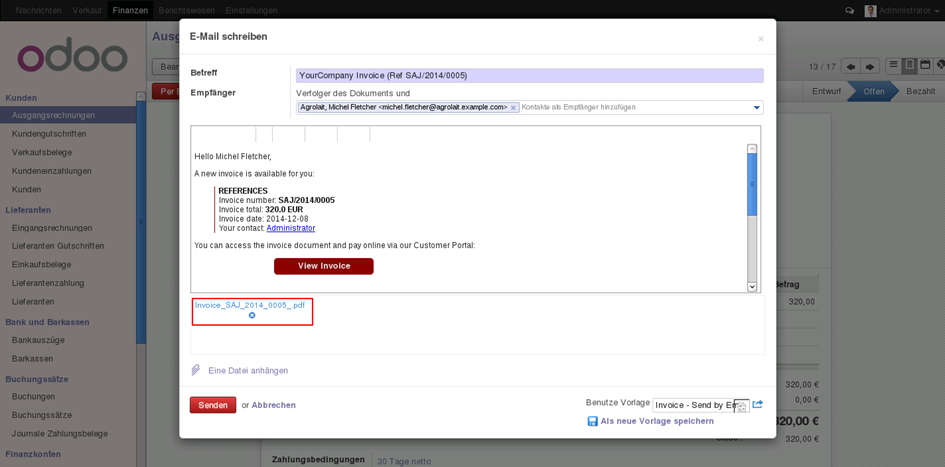Screen dimensions: 945x467
Task: Click the odoo logo
Action: click(x=72, y=57)
